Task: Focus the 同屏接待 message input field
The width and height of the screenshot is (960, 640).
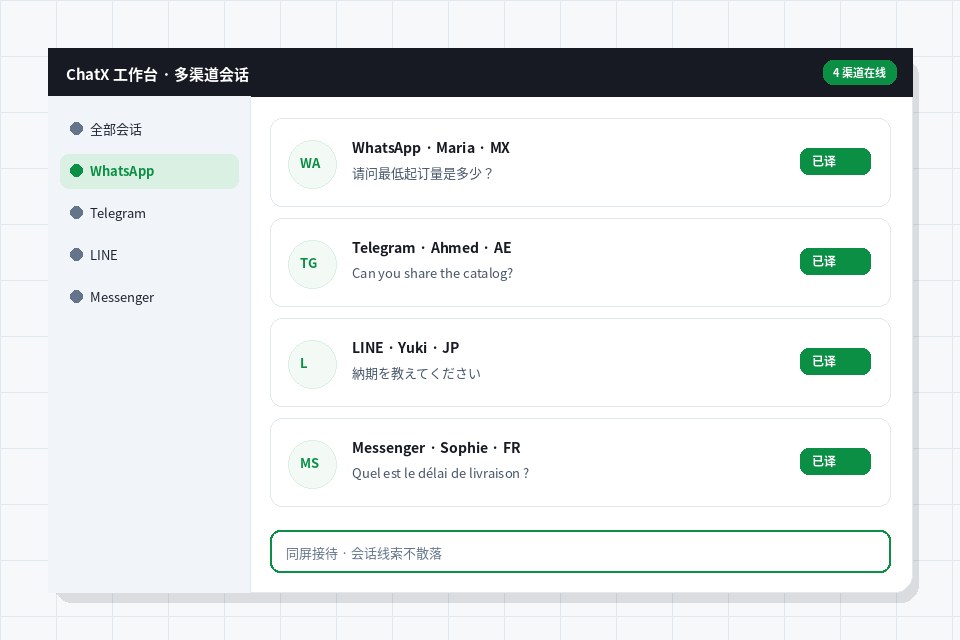Action: (x=580, y=552)
